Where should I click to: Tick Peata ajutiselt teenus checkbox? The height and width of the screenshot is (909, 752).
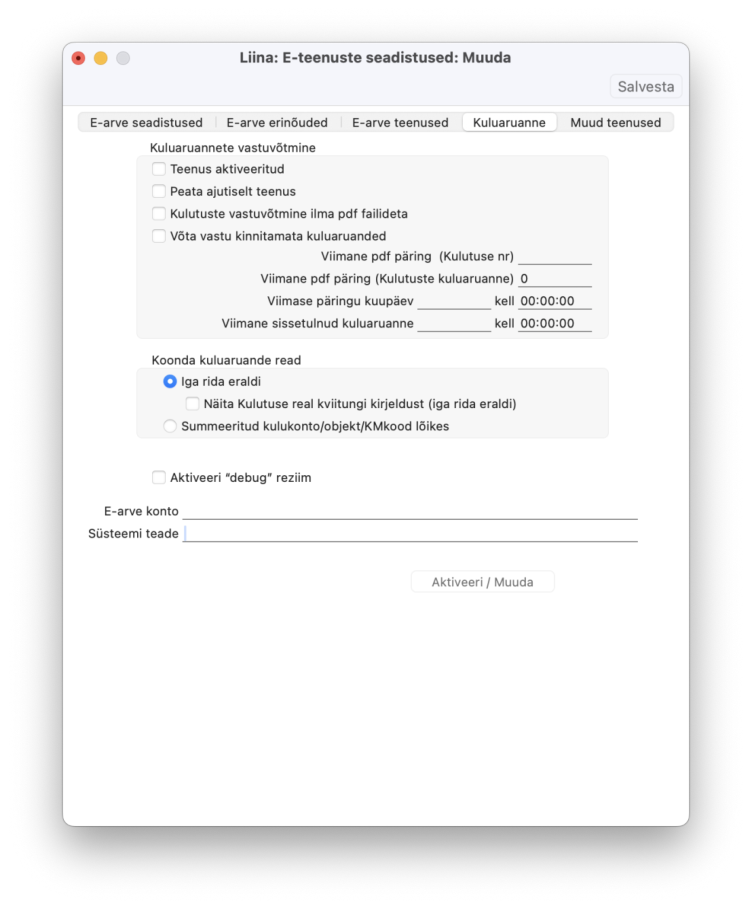[158, 191]
